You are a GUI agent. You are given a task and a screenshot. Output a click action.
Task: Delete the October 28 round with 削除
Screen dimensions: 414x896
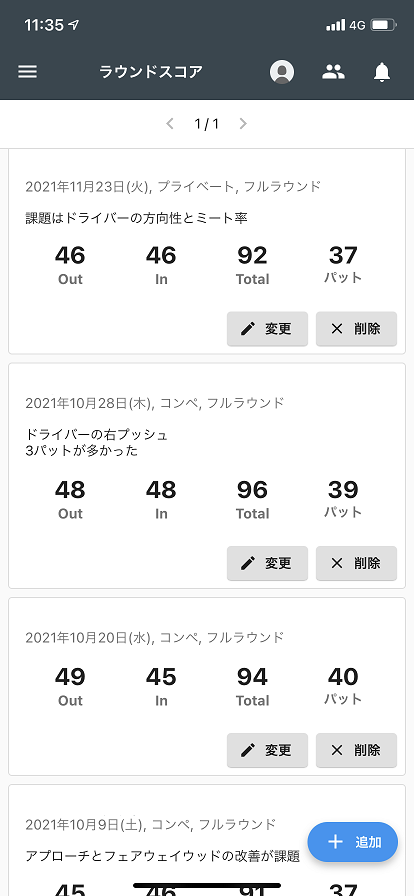tap(356, 563)
